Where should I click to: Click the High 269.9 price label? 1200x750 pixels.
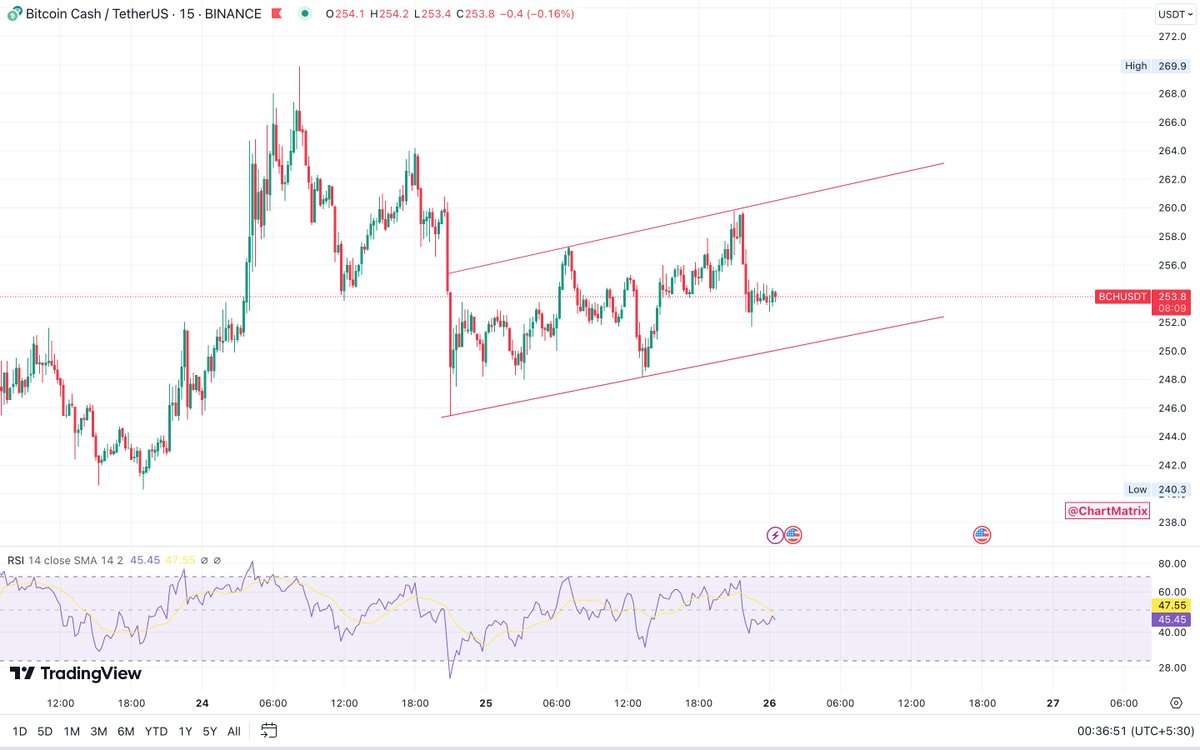coord(1156,66)
